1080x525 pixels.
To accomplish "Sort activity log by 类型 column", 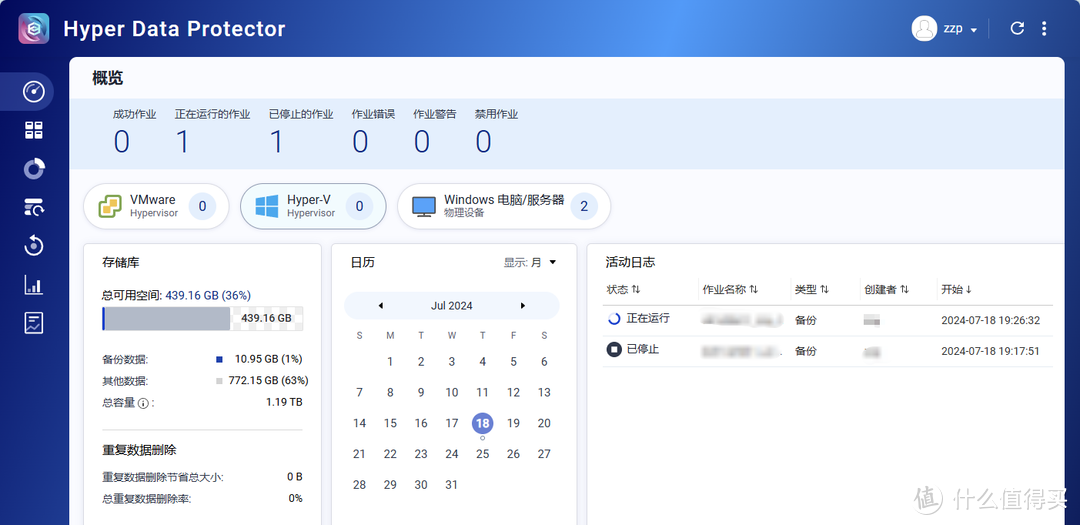I will pyautogui.click(x=812, y=289).
